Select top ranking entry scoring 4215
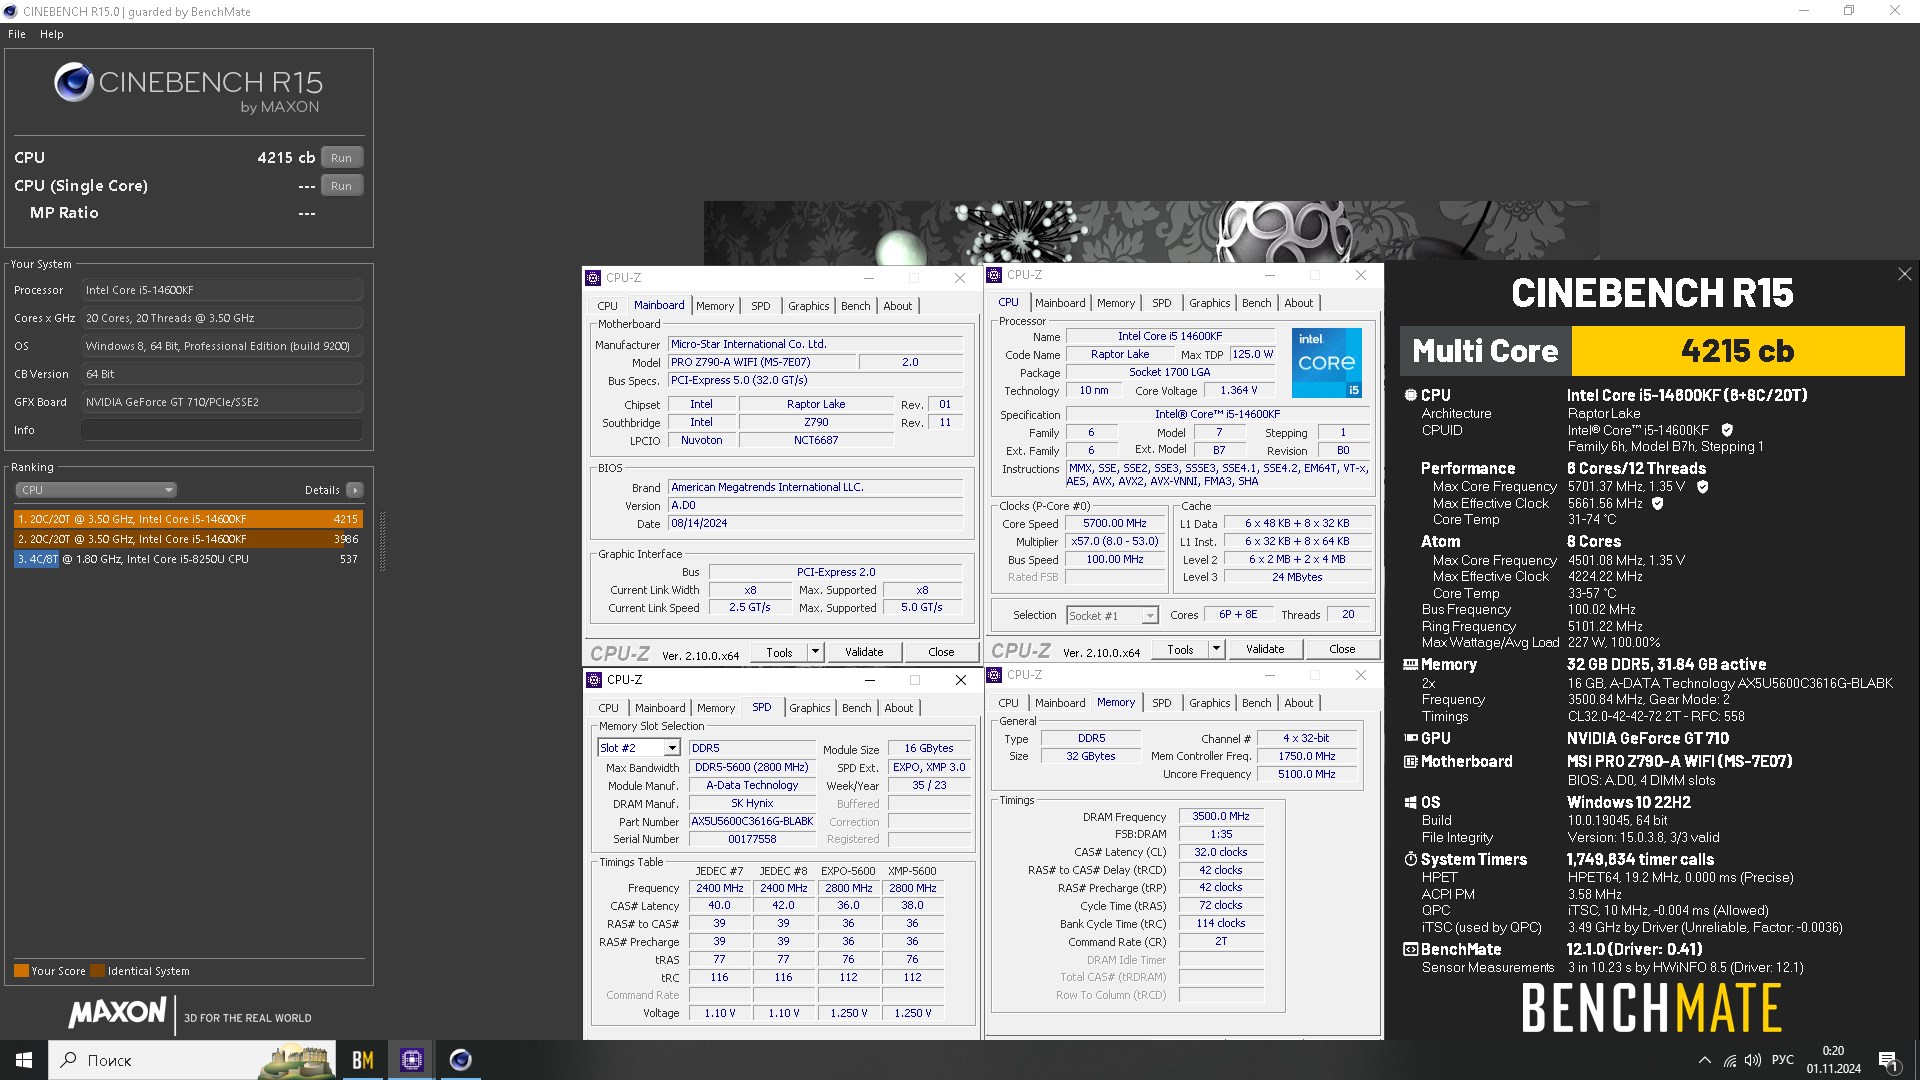Viewport: 1920px width, 1080px height. [x=188, y=519]
